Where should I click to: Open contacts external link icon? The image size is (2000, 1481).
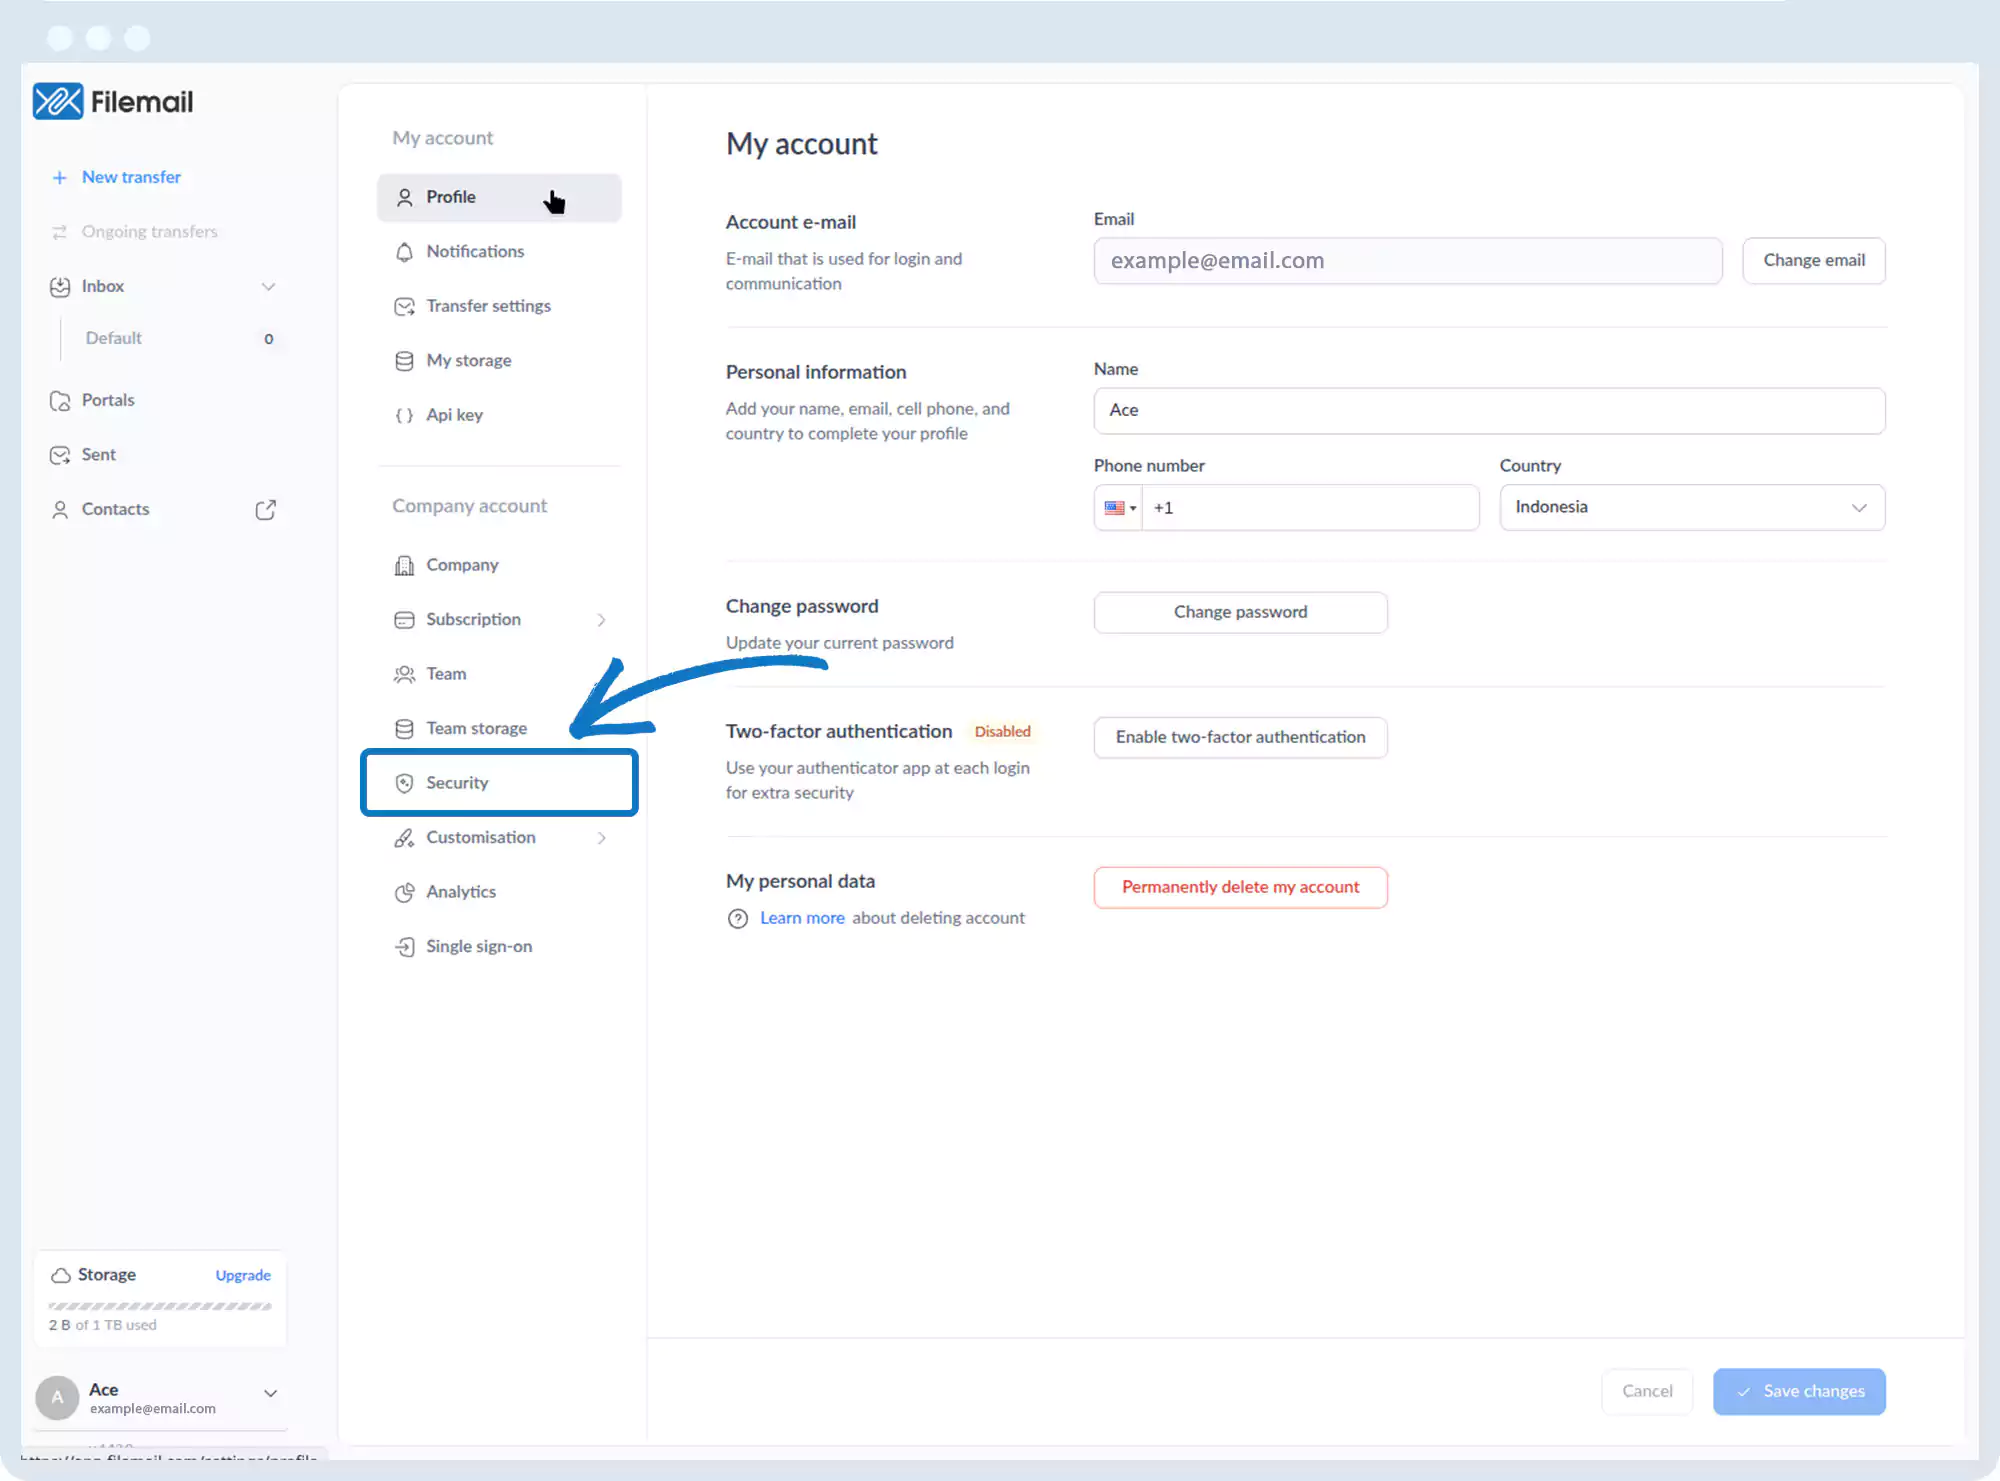tap(265, 510)
